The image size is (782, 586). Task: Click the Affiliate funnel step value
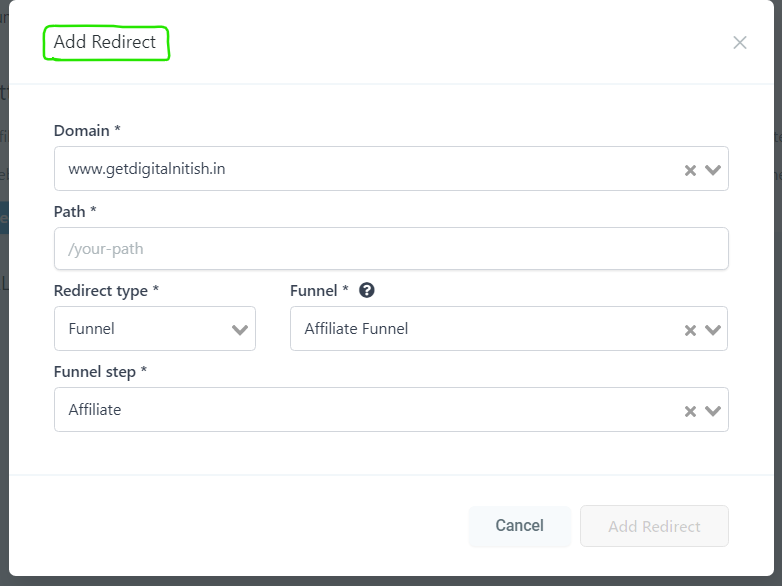(x=95, y=409)
